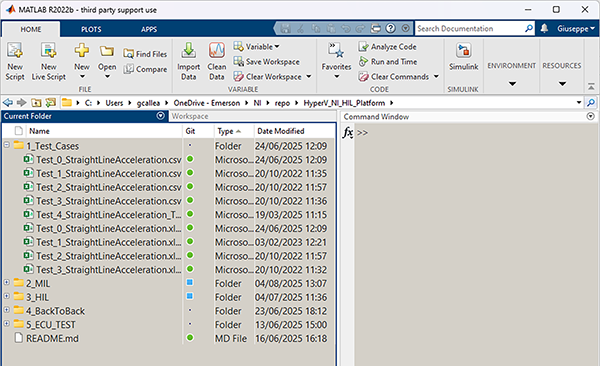Click the fx function browser icon
Image resolution: width=600 pixels, height=366 pixels.
(347, 132)
